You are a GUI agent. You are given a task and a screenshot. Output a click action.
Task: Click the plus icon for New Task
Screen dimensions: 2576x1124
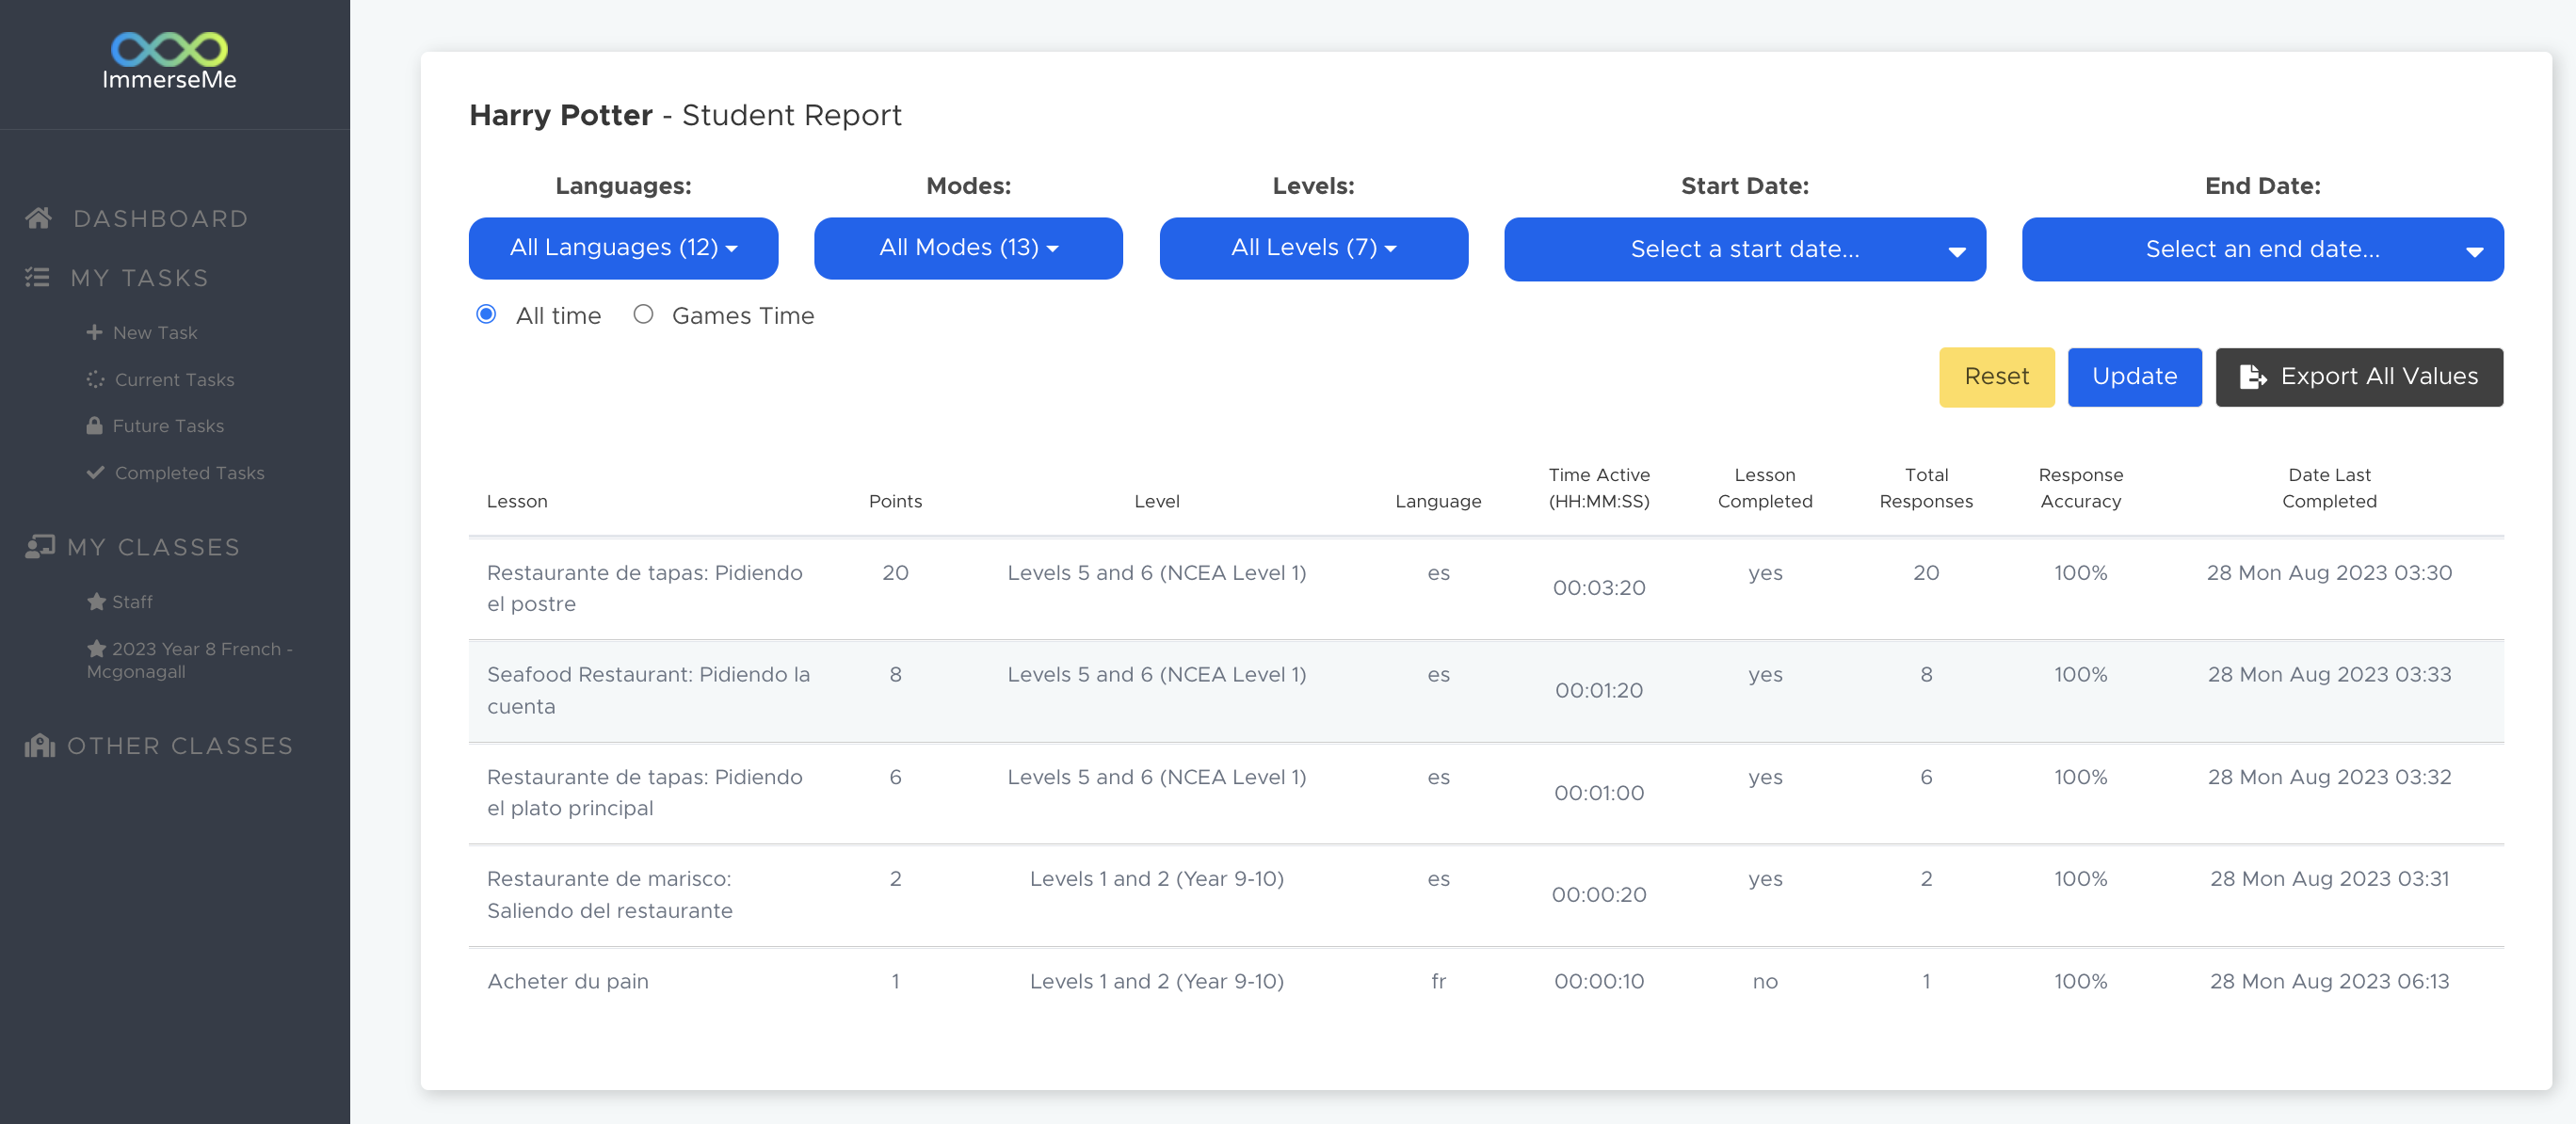94,332
